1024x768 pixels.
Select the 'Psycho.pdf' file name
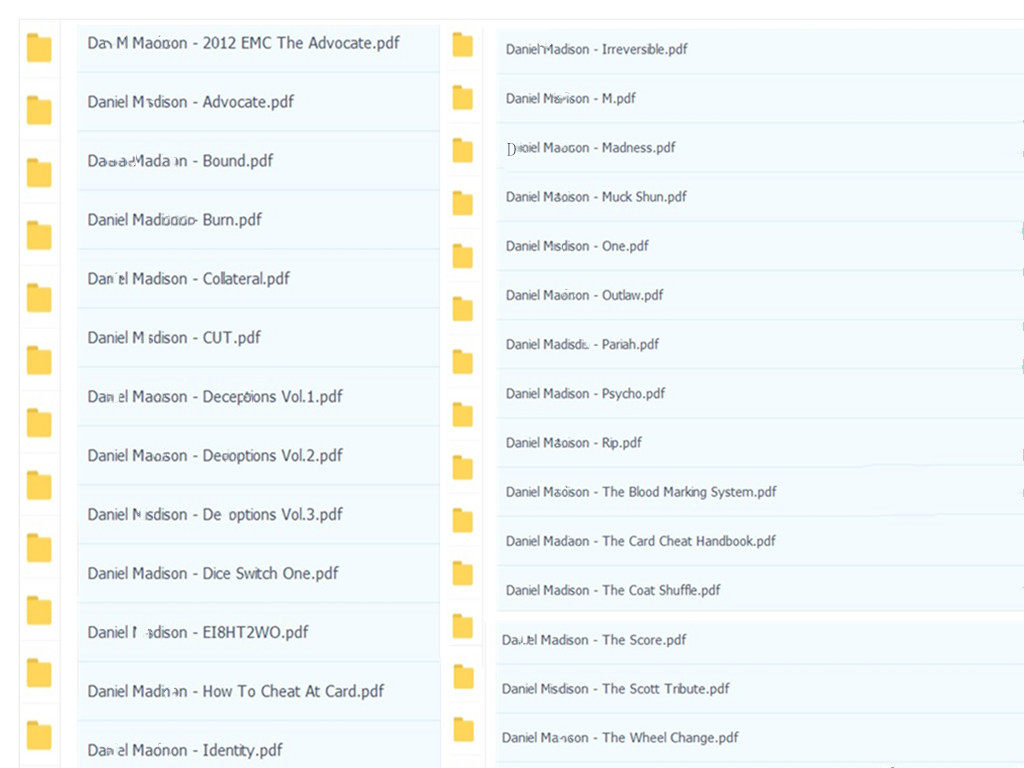[585, 394]
